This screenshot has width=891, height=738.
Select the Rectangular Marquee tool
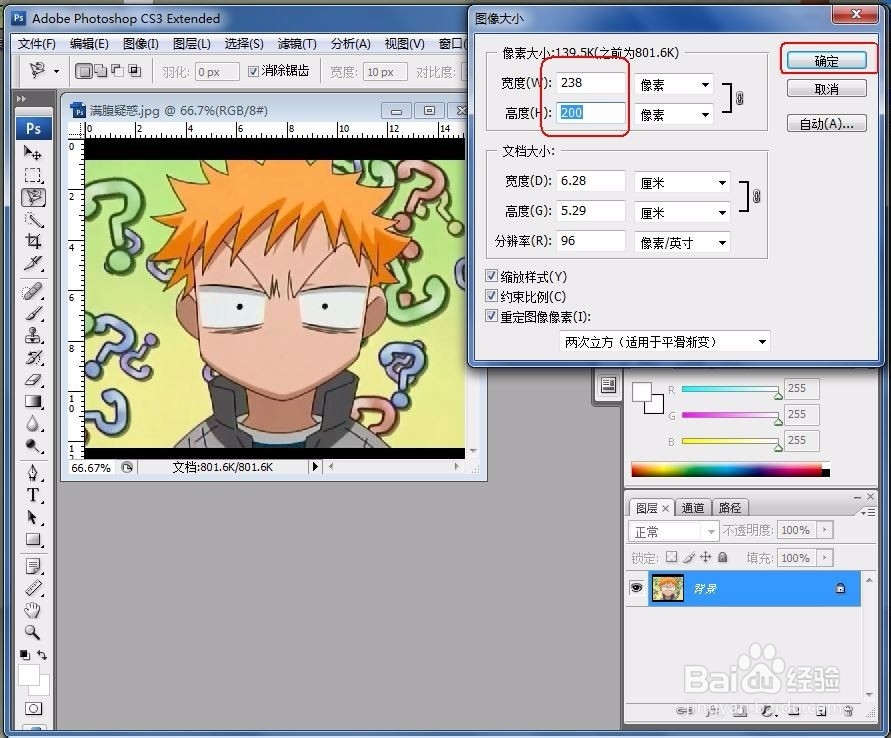(32, 175)
